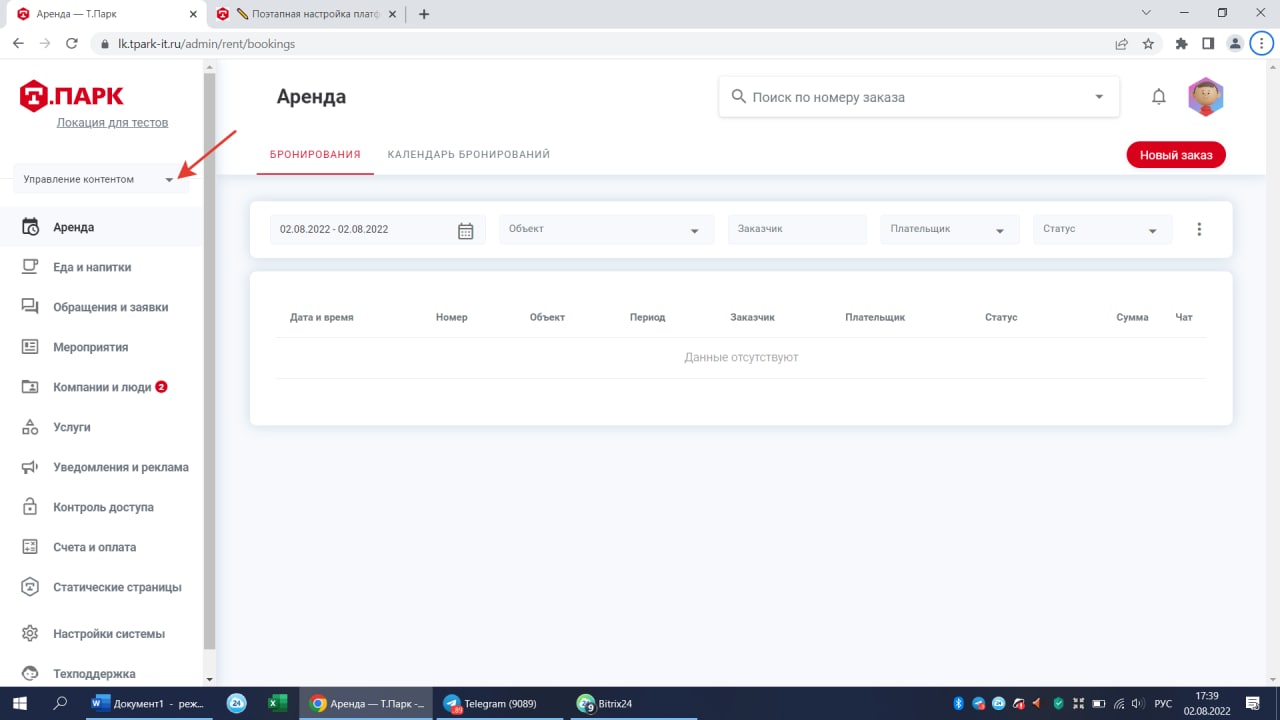Open the Плательщик filter dropdown
Image resolution: width=1280 pixels, height=720 pixels.
tap(948, 229)
